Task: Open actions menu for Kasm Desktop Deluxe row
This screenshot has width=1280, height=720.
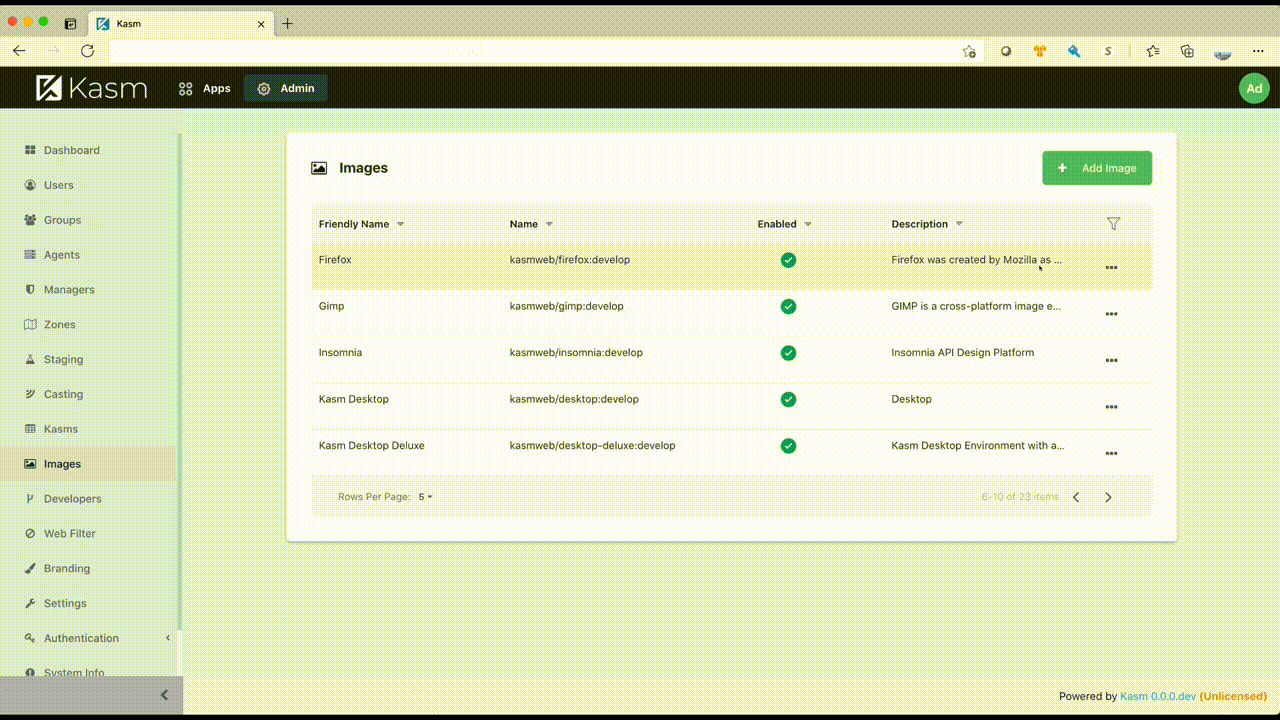Action: point(1111,453)
